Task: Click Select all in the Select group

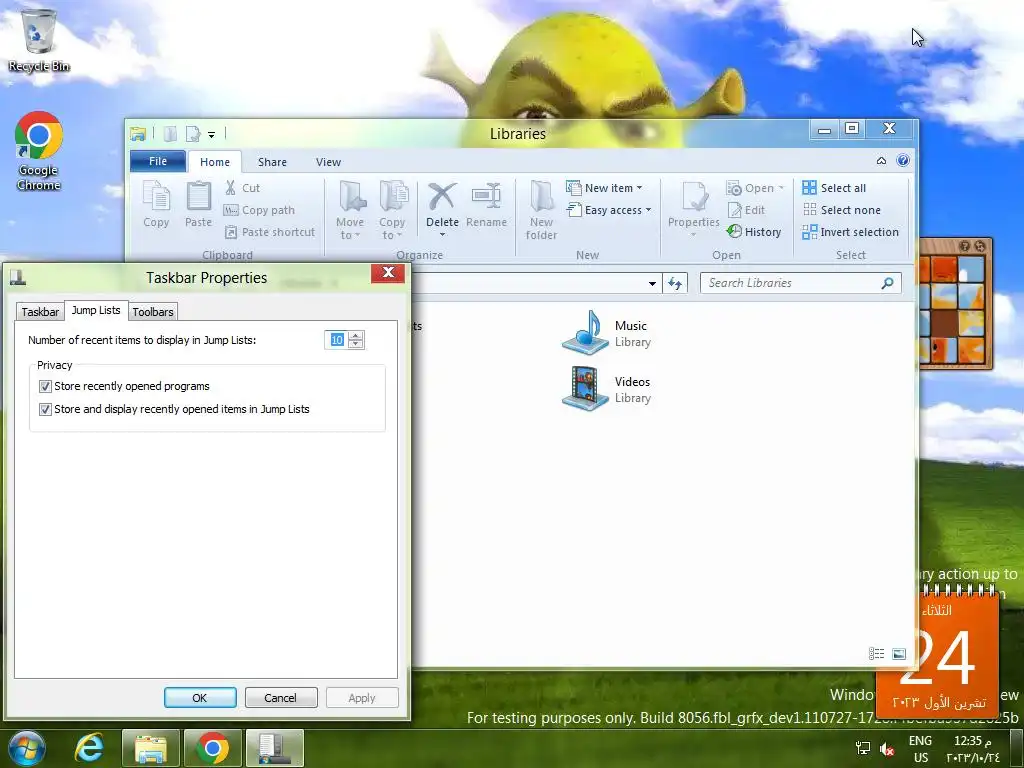Action: (834, 188)
